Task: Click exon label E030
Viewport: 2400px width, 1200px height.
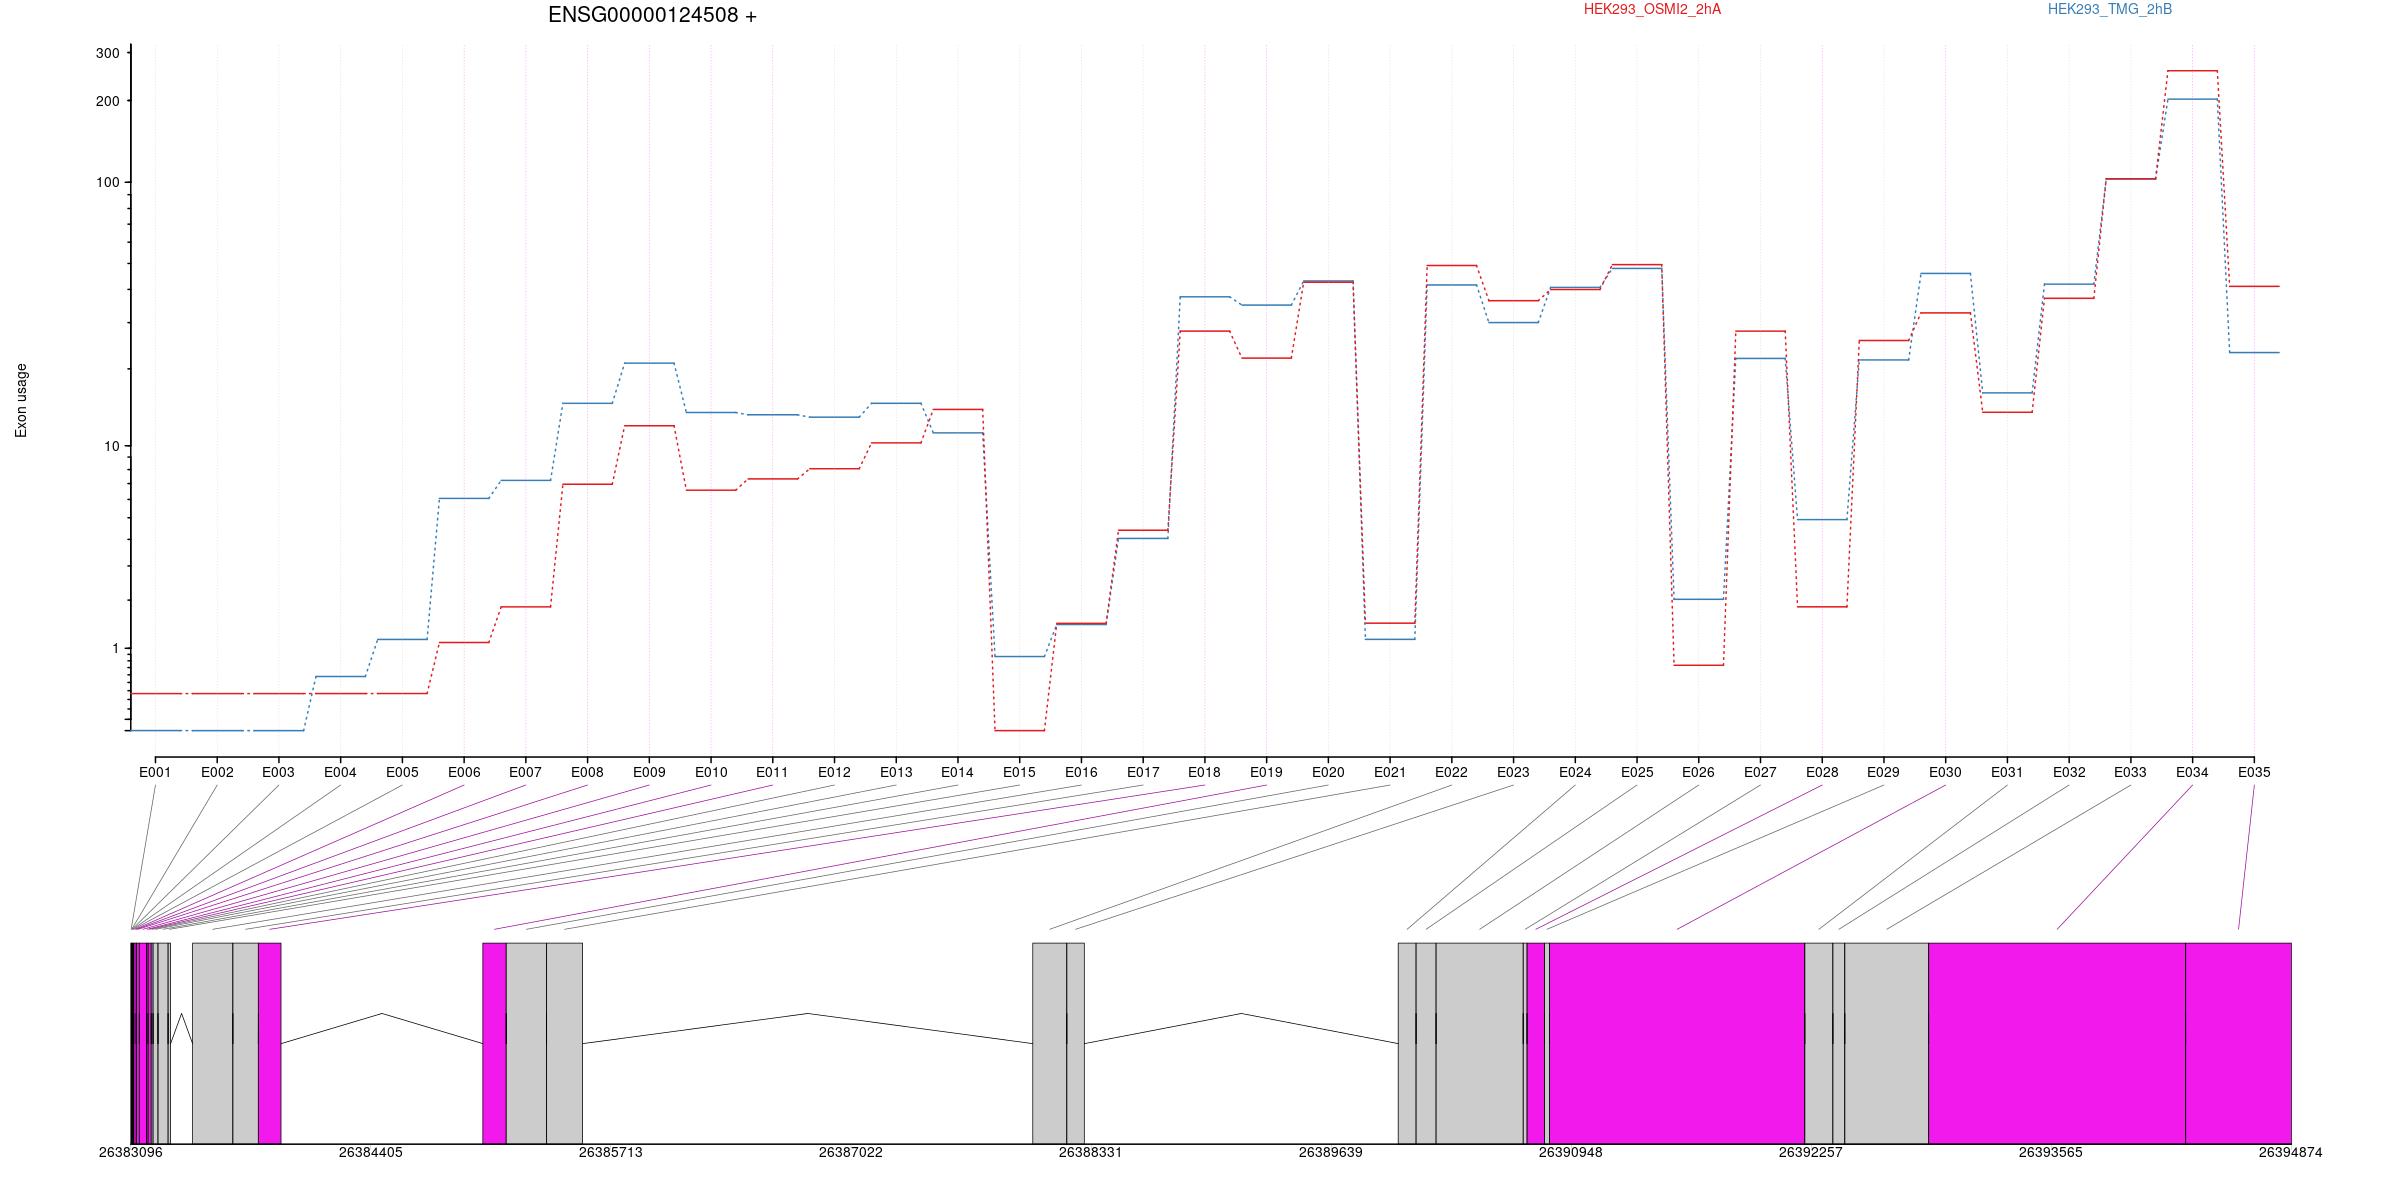Action: click(x=1945, y=772)
